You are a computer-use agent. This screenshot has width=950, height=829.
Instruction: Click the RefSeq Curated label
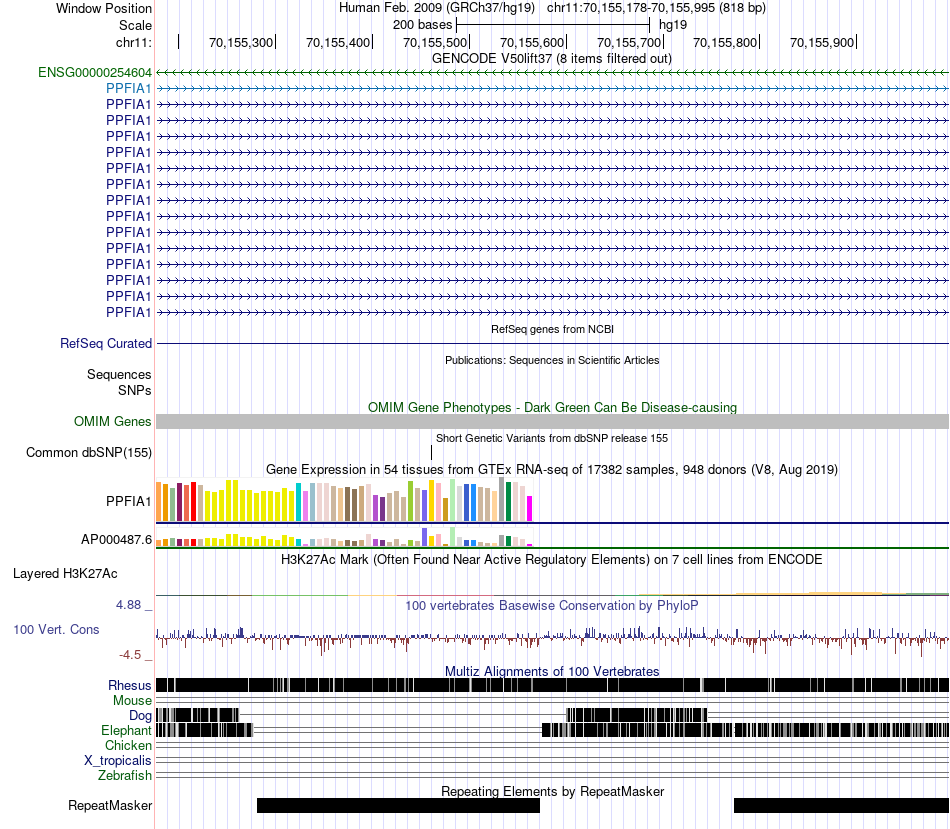(x=105, y=344)
